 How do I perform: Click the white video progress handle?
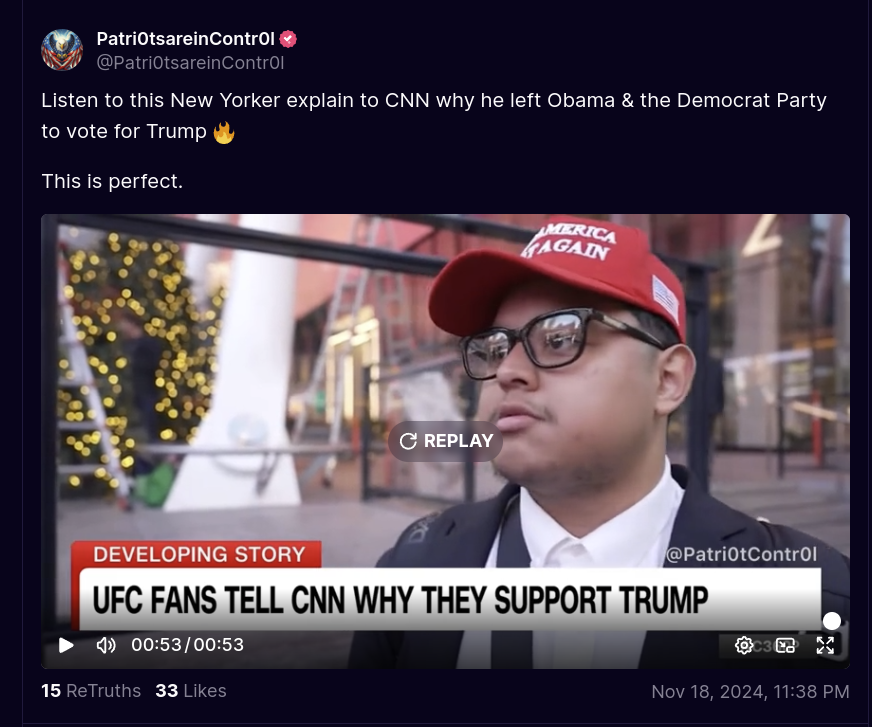click(831, 621)
